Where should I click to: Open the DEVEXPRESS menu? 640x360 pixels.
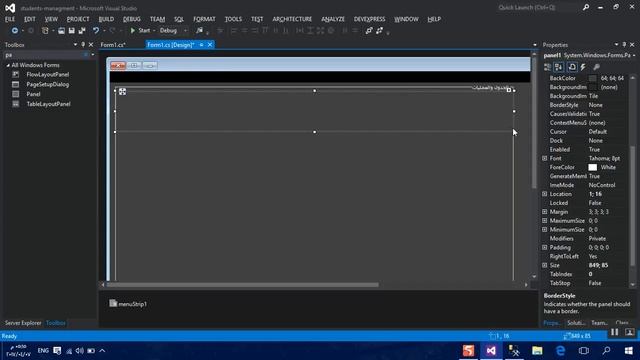369,19
